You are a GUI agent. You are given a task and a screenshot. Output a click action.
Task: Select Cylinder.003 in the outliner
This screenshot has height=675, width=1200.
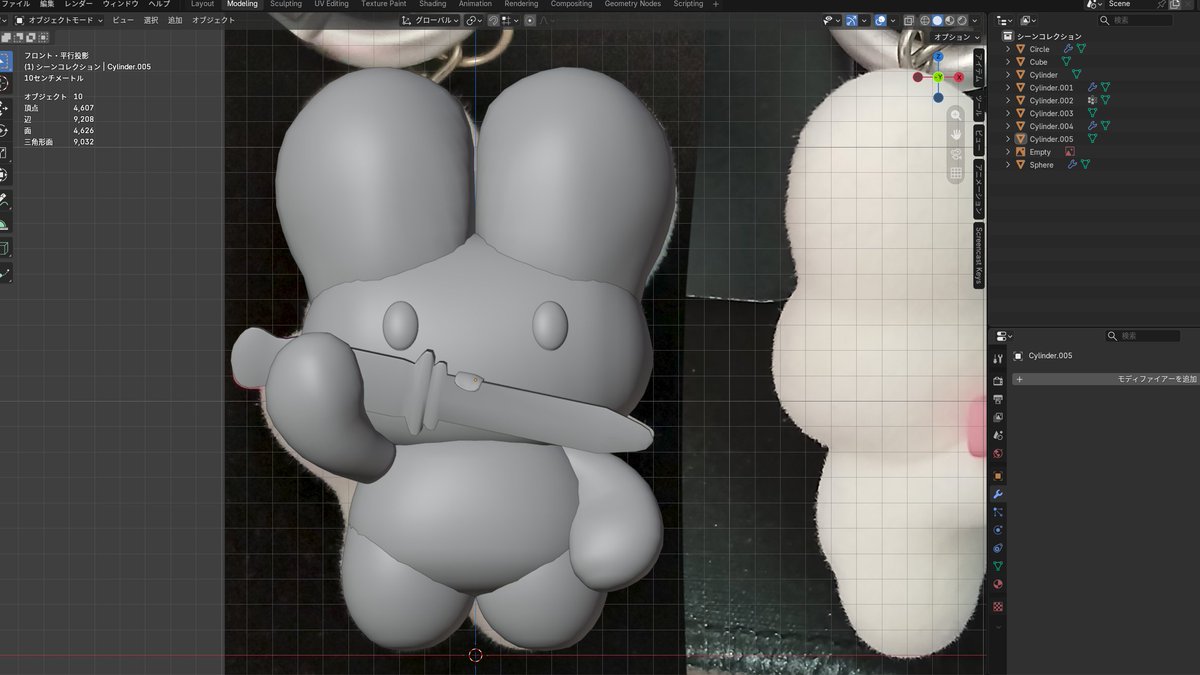click(x=1051, y=113)
